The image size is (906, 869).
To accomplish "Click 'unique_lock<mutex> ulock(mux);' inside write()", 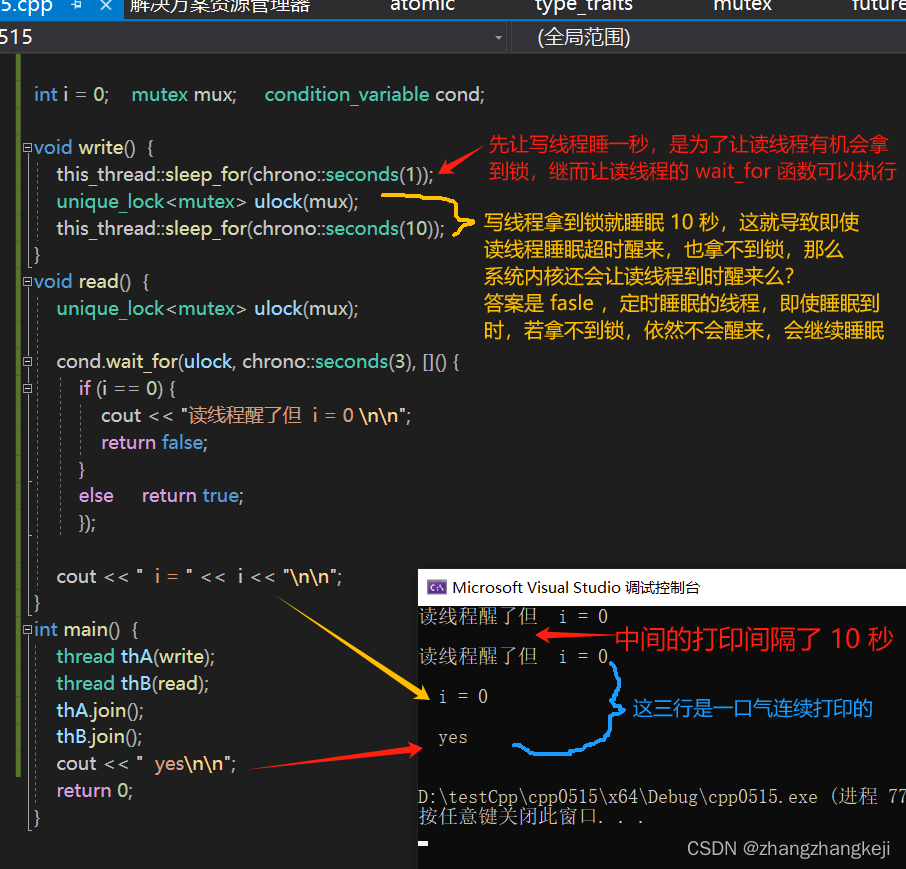I will click(207, 202).
